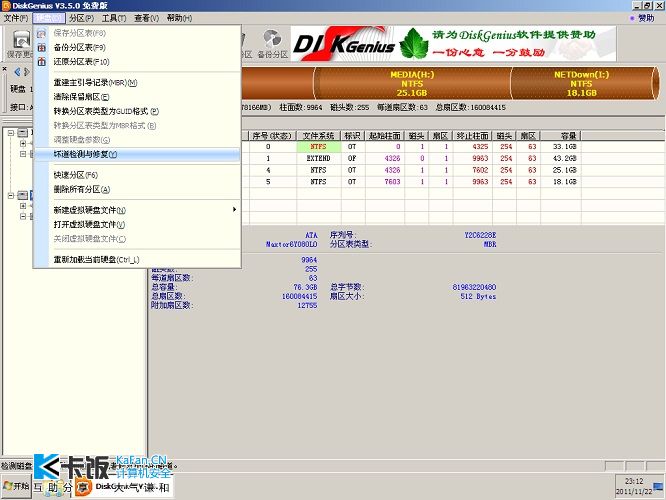Click start cylinder value 7603
This screenshot has width=666, height=500.
(x=392, y=182)
